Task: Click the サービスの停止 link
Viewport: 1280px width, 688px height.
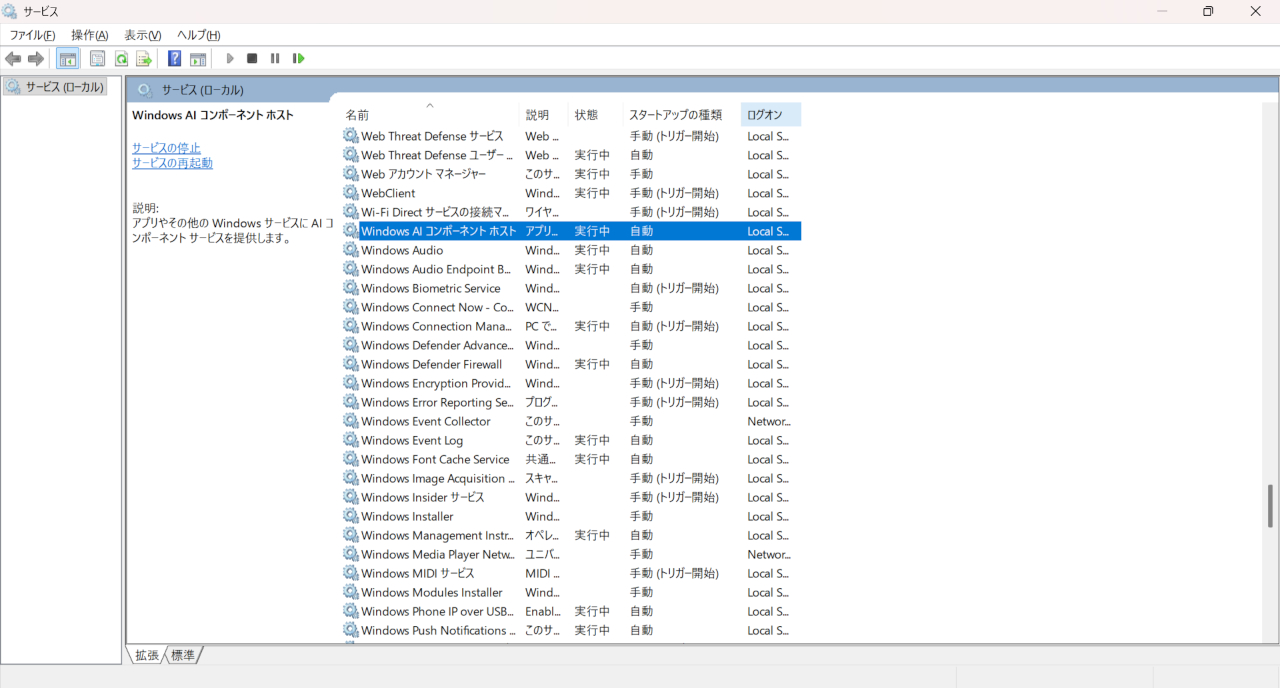Action: pyautogui.click(x=166, y=148)
